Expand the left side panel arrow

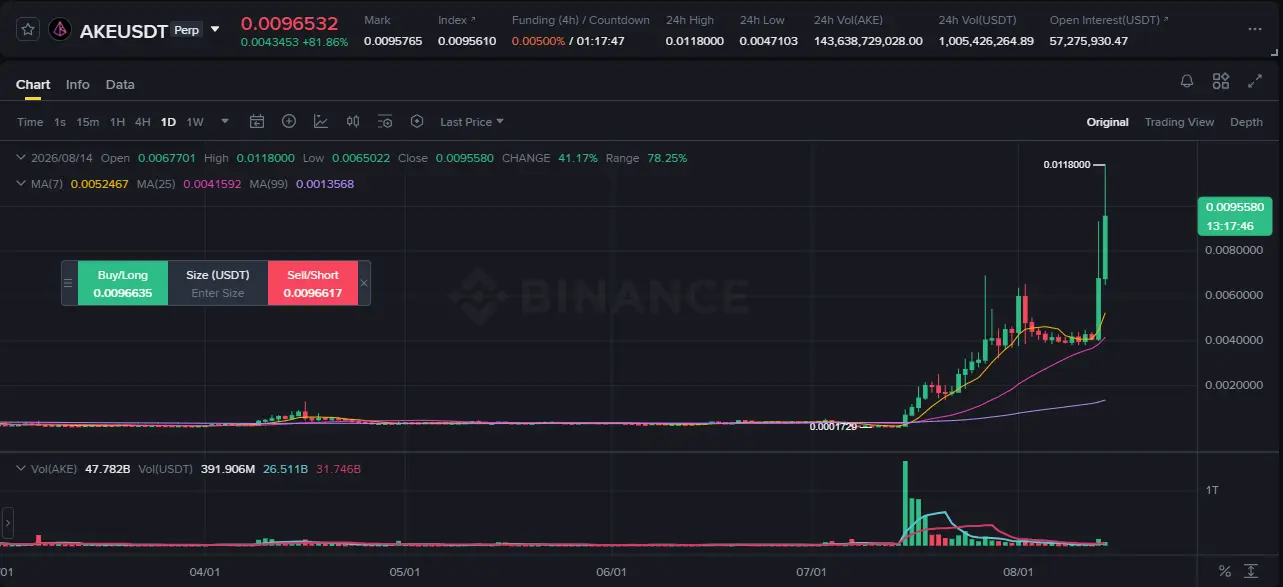6,522
